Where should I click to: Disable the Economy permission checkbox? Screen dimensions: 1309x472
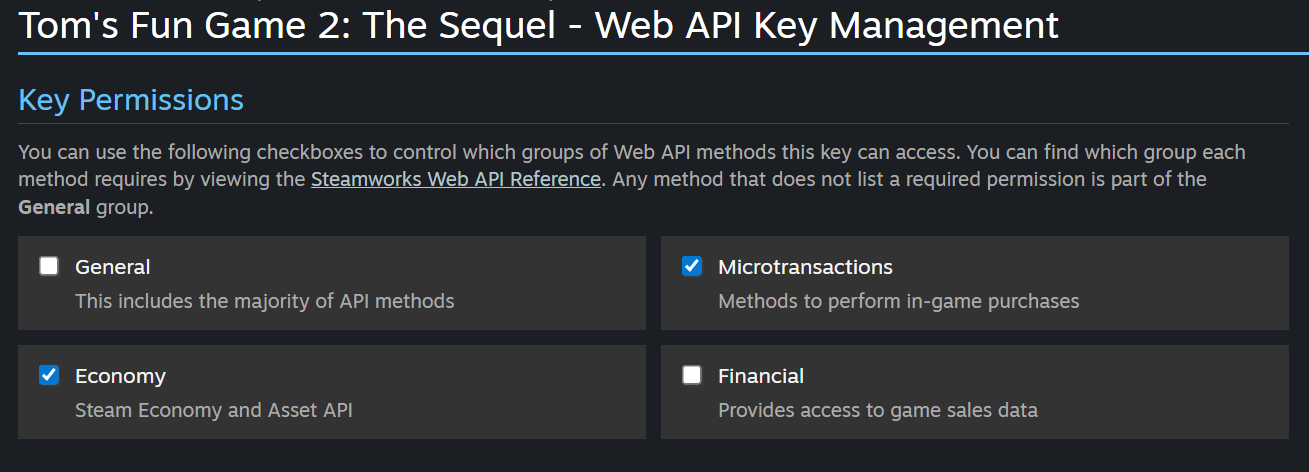pyautogui.click(x=49, y=375)
